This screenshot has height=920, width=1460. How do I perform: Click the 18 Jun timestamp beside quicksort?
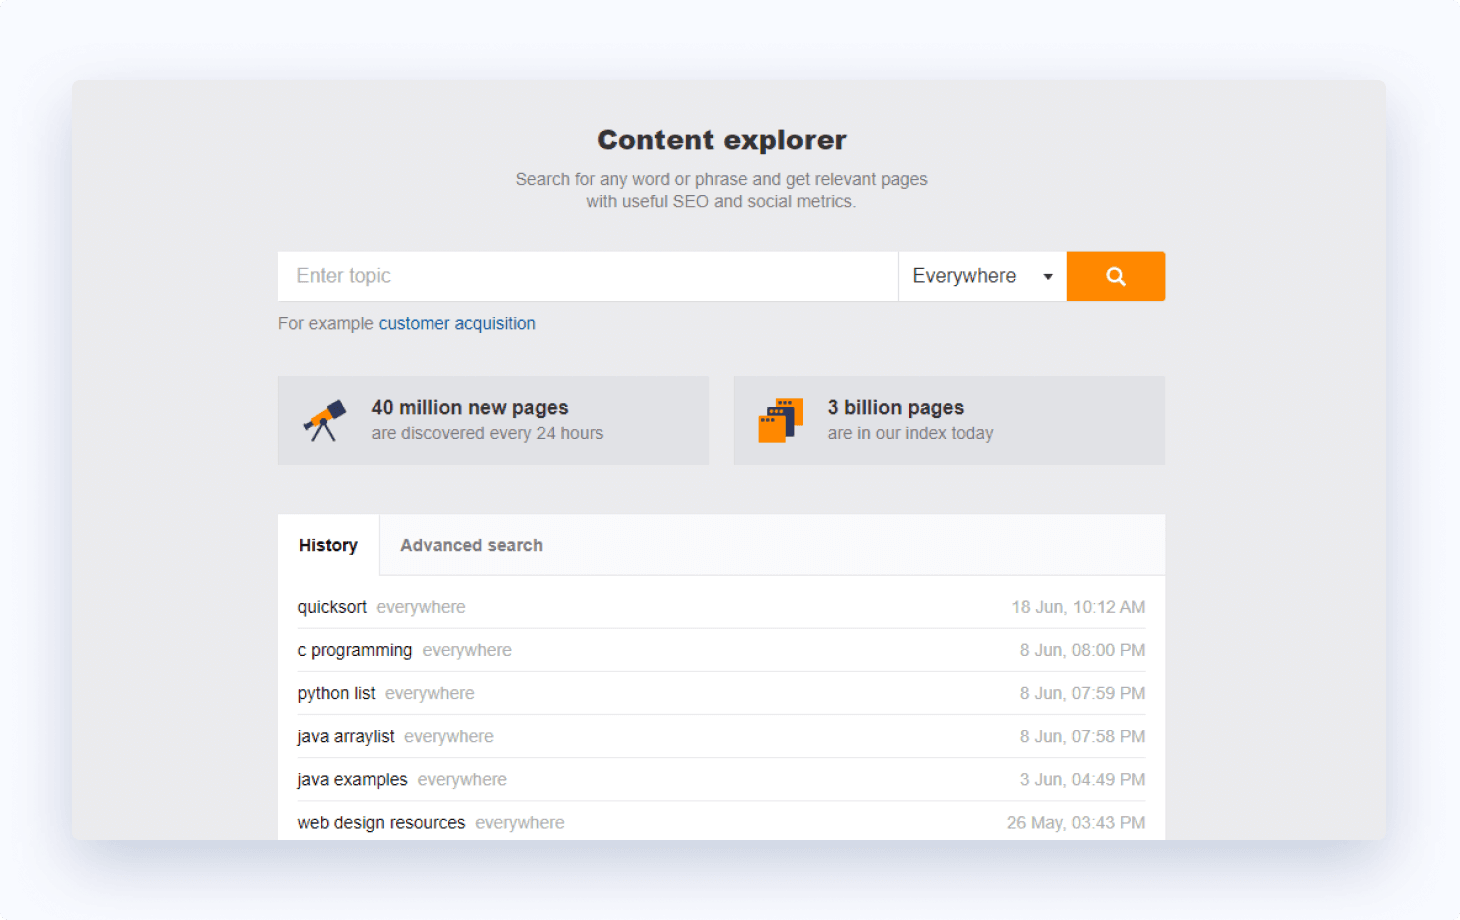(x=1078, y=606)
